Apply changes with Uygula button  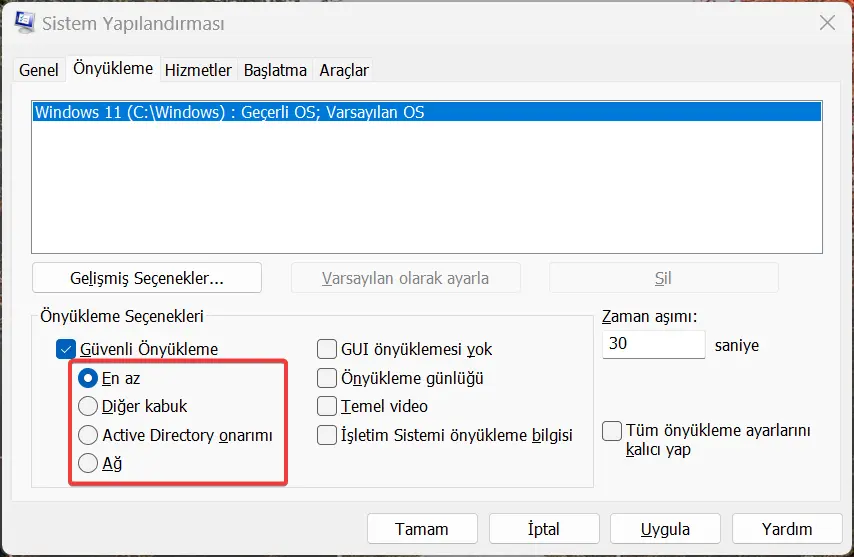666,529
